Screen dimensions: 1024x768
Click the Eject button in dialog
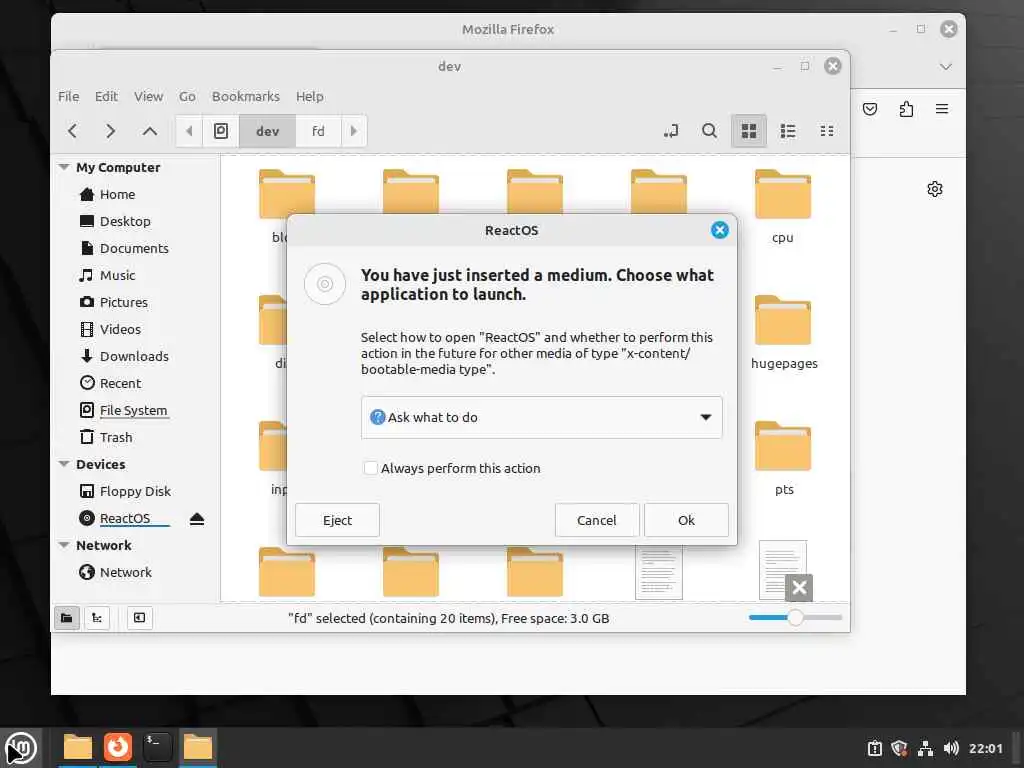337,520
